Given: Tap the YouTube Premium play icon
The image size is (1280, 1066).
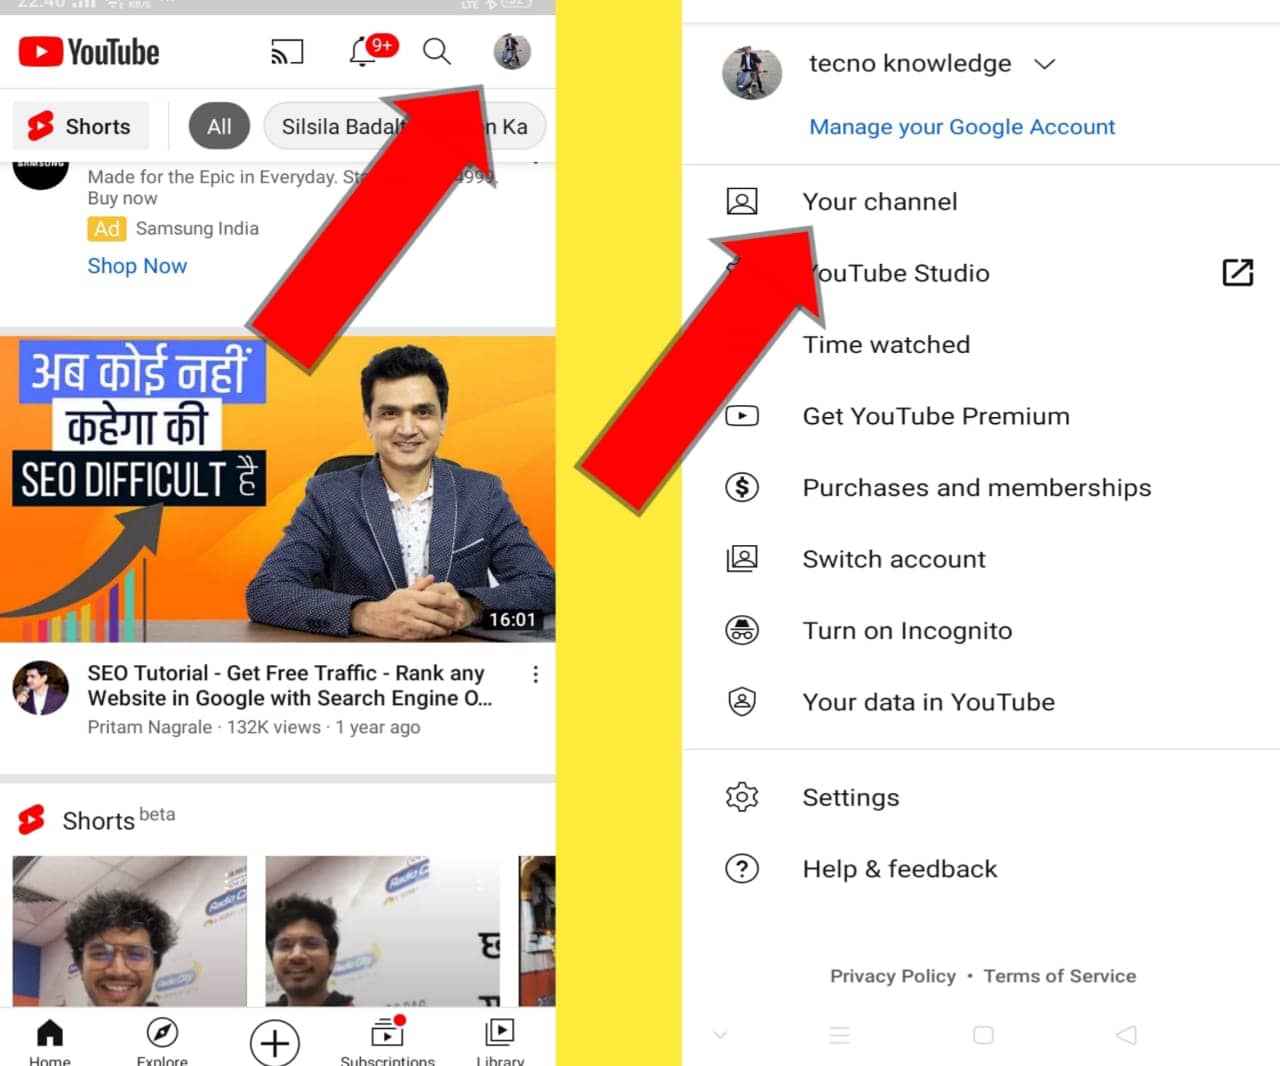Looking at the screenshot, I should [x=742, y=415].
